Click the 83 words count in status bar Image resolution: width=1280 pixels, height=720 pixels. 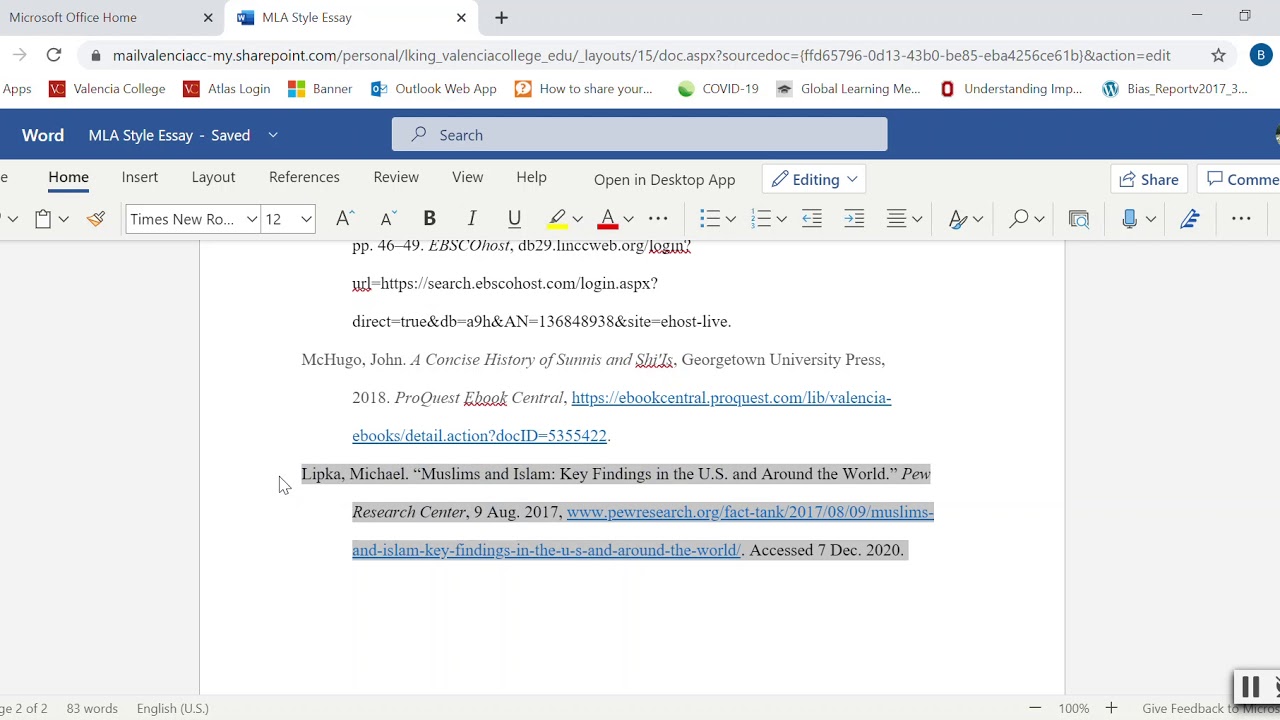click(x=92, y=708)
